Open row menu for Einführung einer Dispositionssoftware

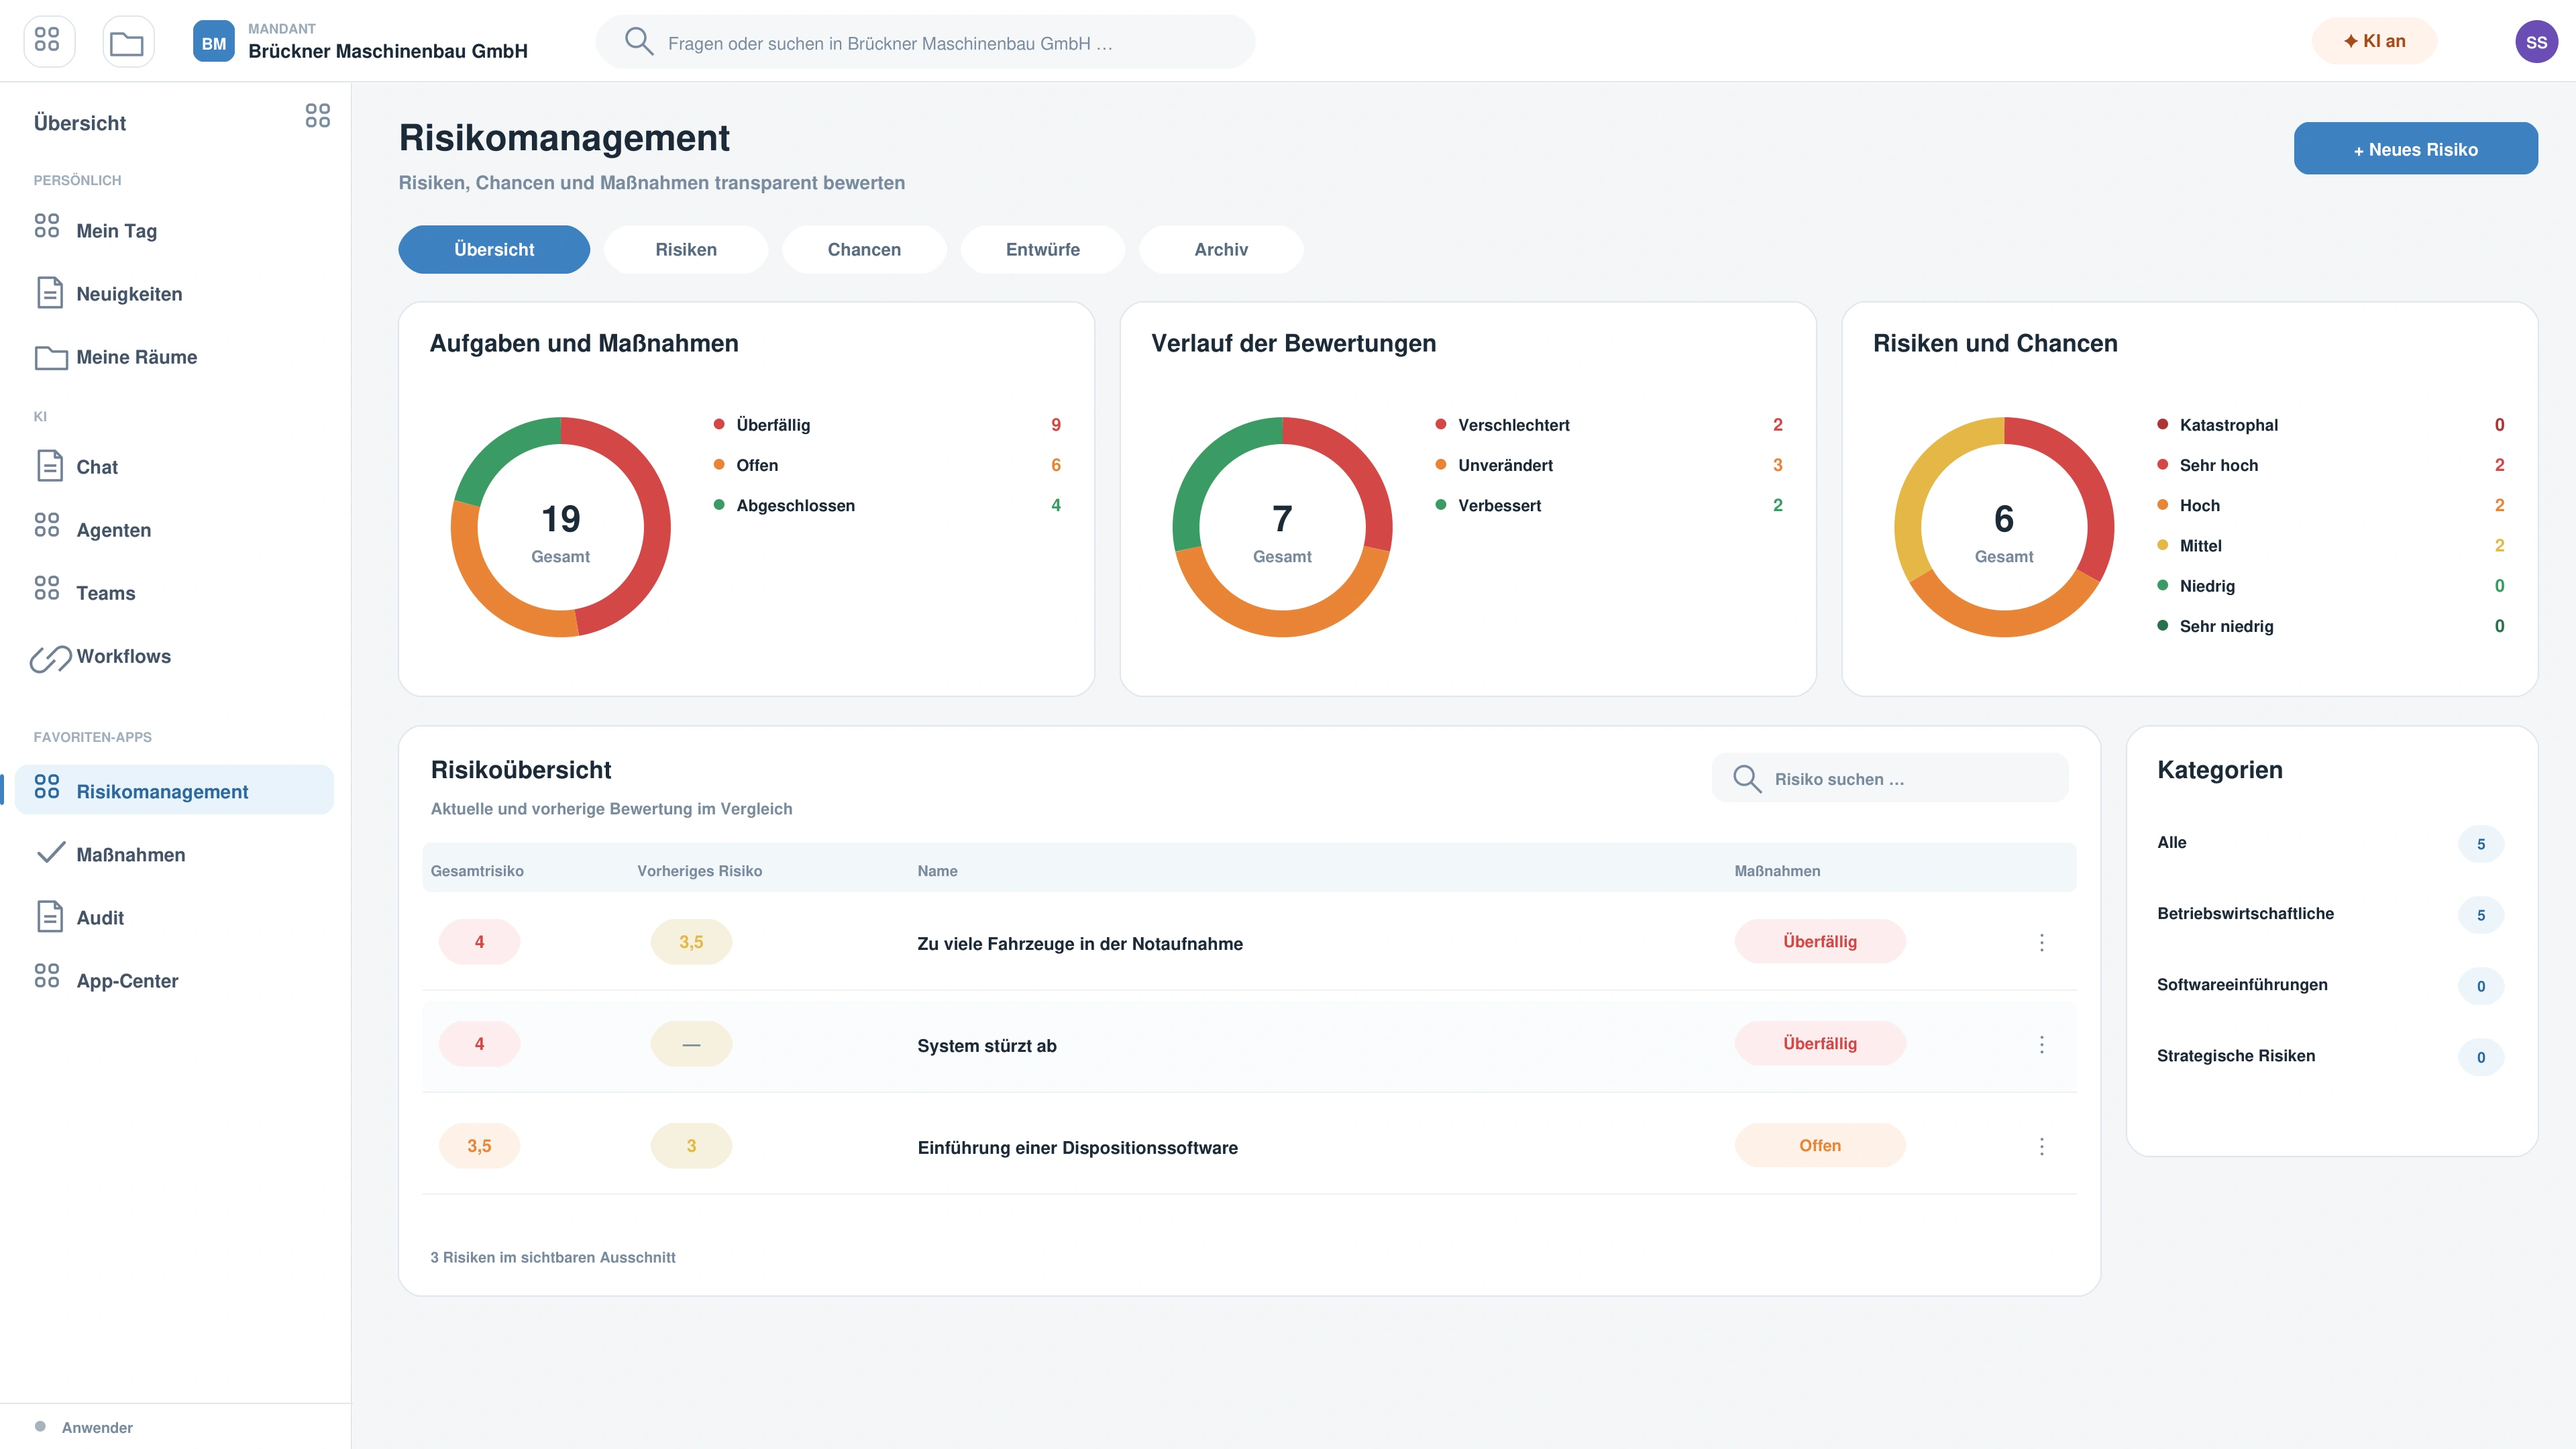pyautogui.click(x=2042, y=1147)
